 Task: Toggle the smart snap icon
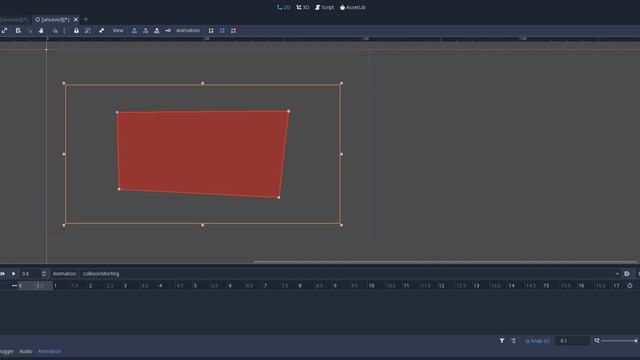click(55, 31)
